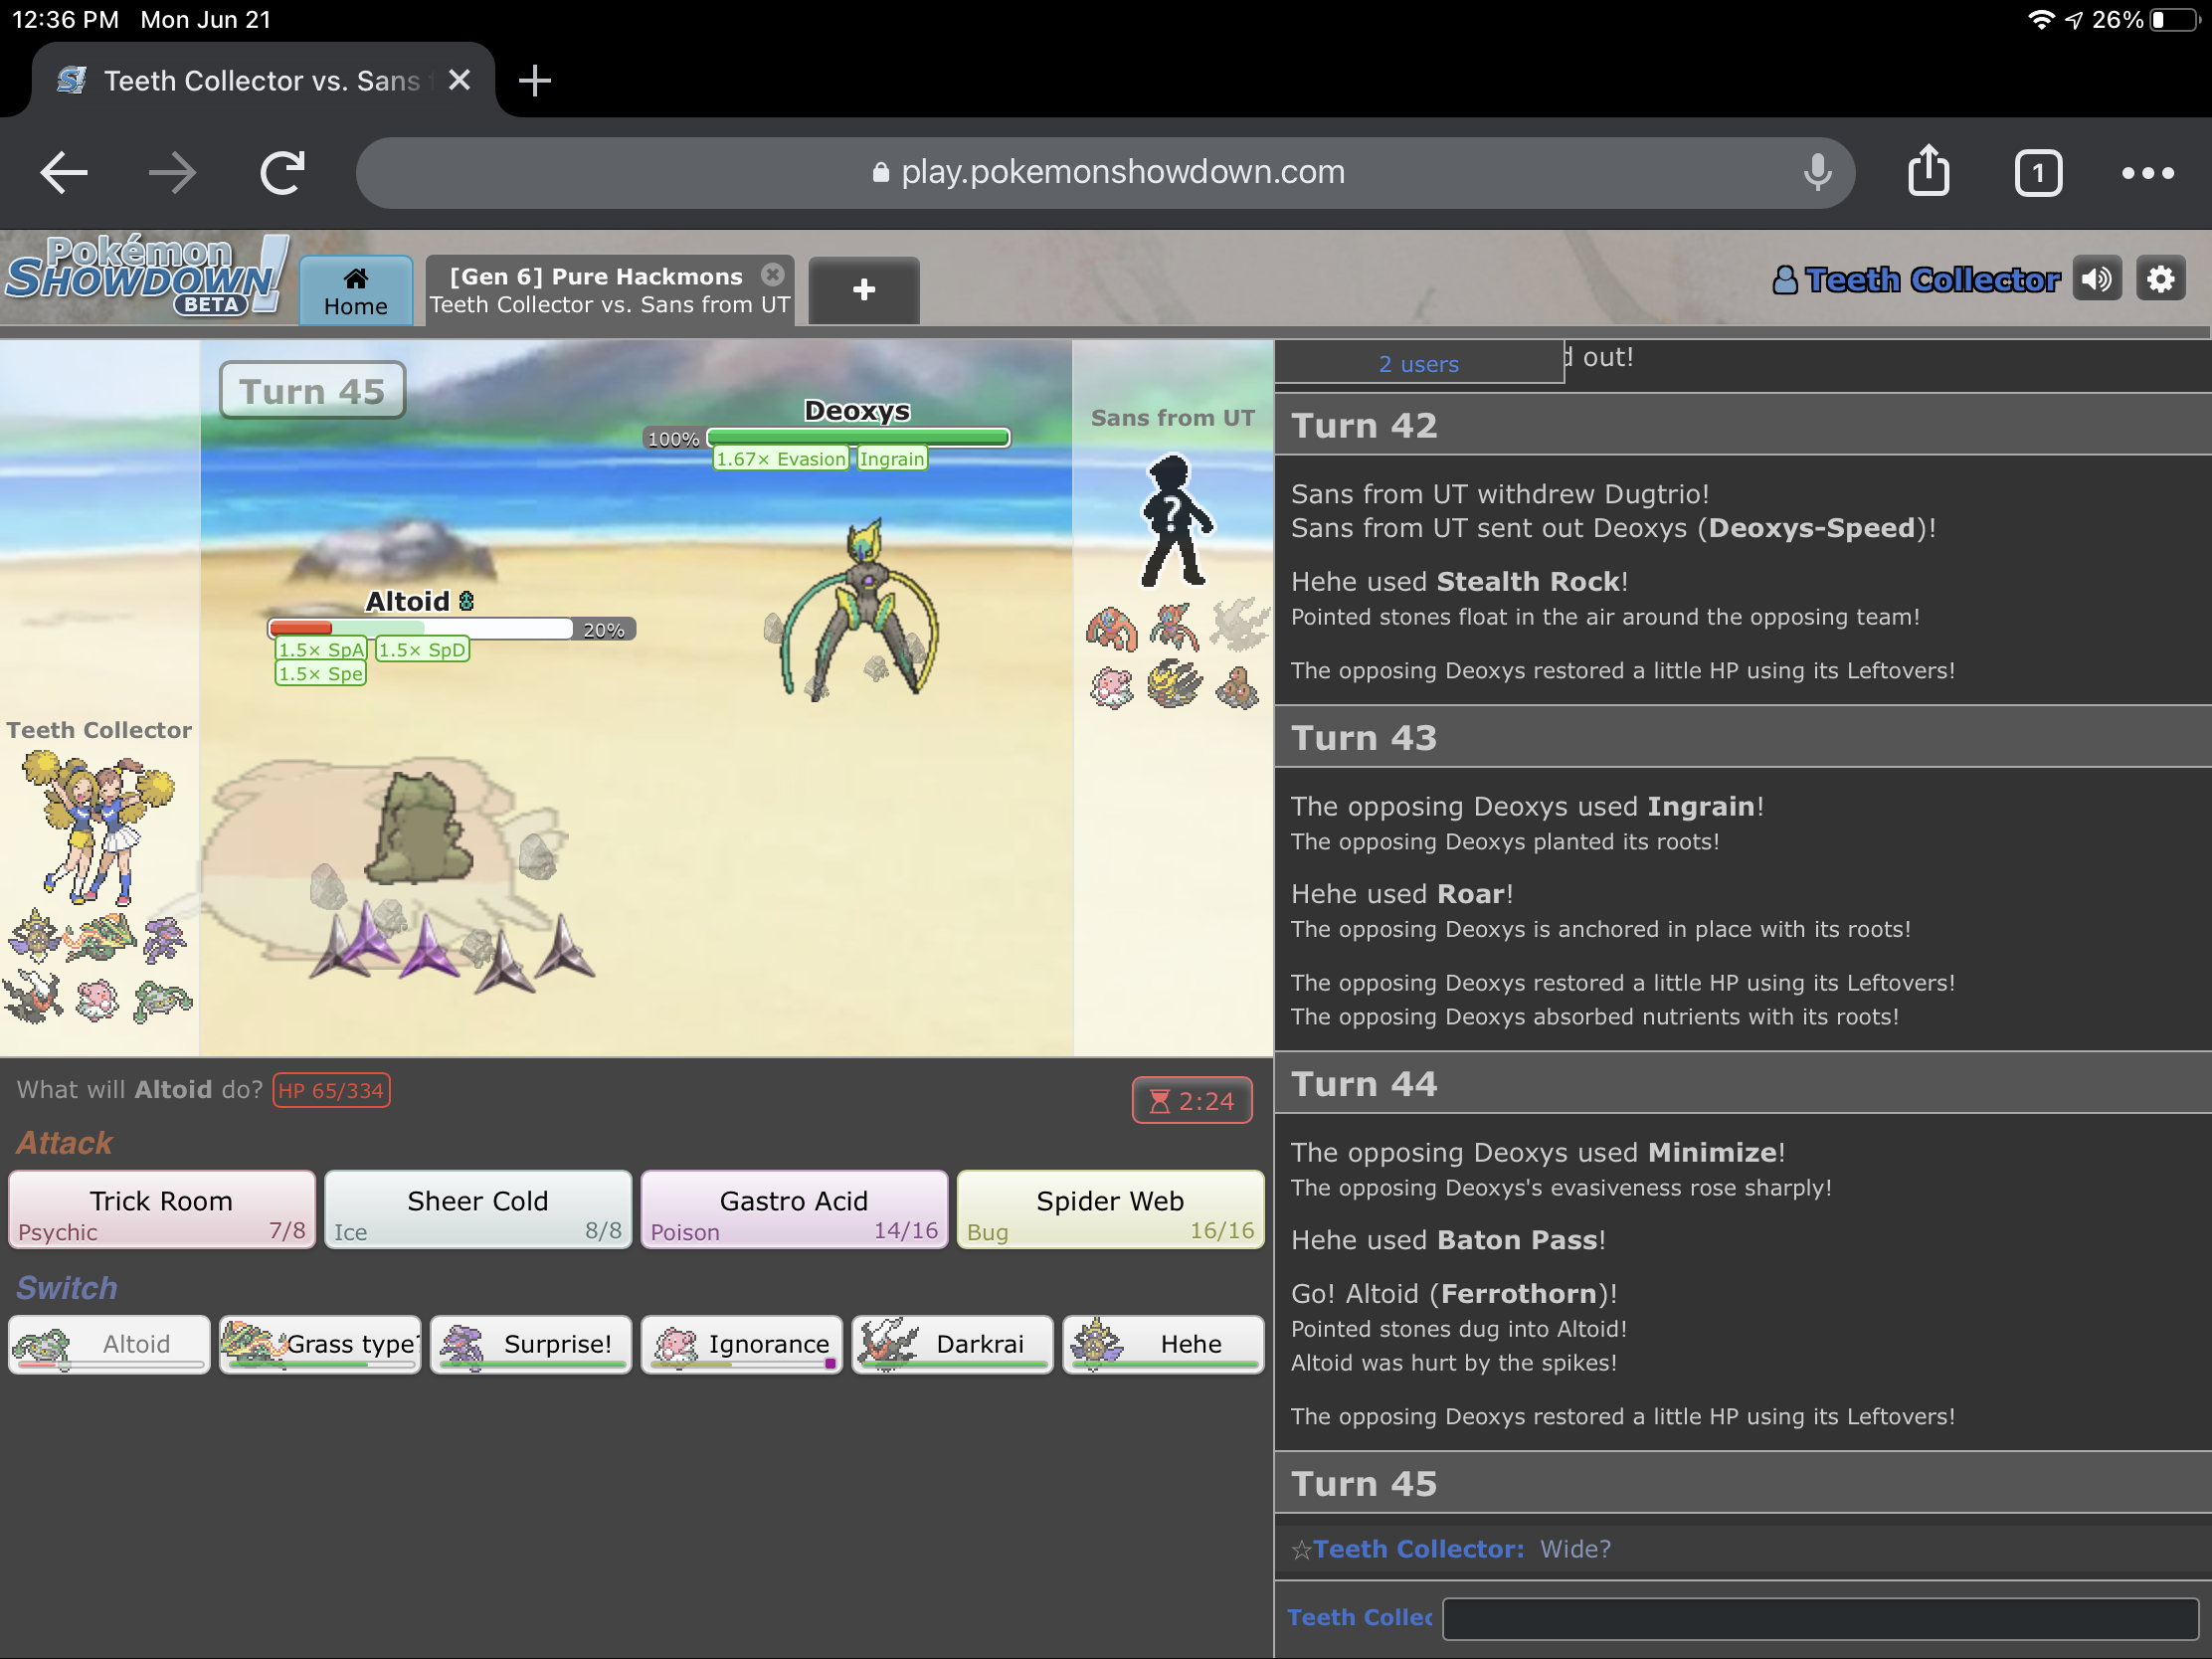Open the browser tab count button
The image size is (2212, 1659).
coord(2037,172)
